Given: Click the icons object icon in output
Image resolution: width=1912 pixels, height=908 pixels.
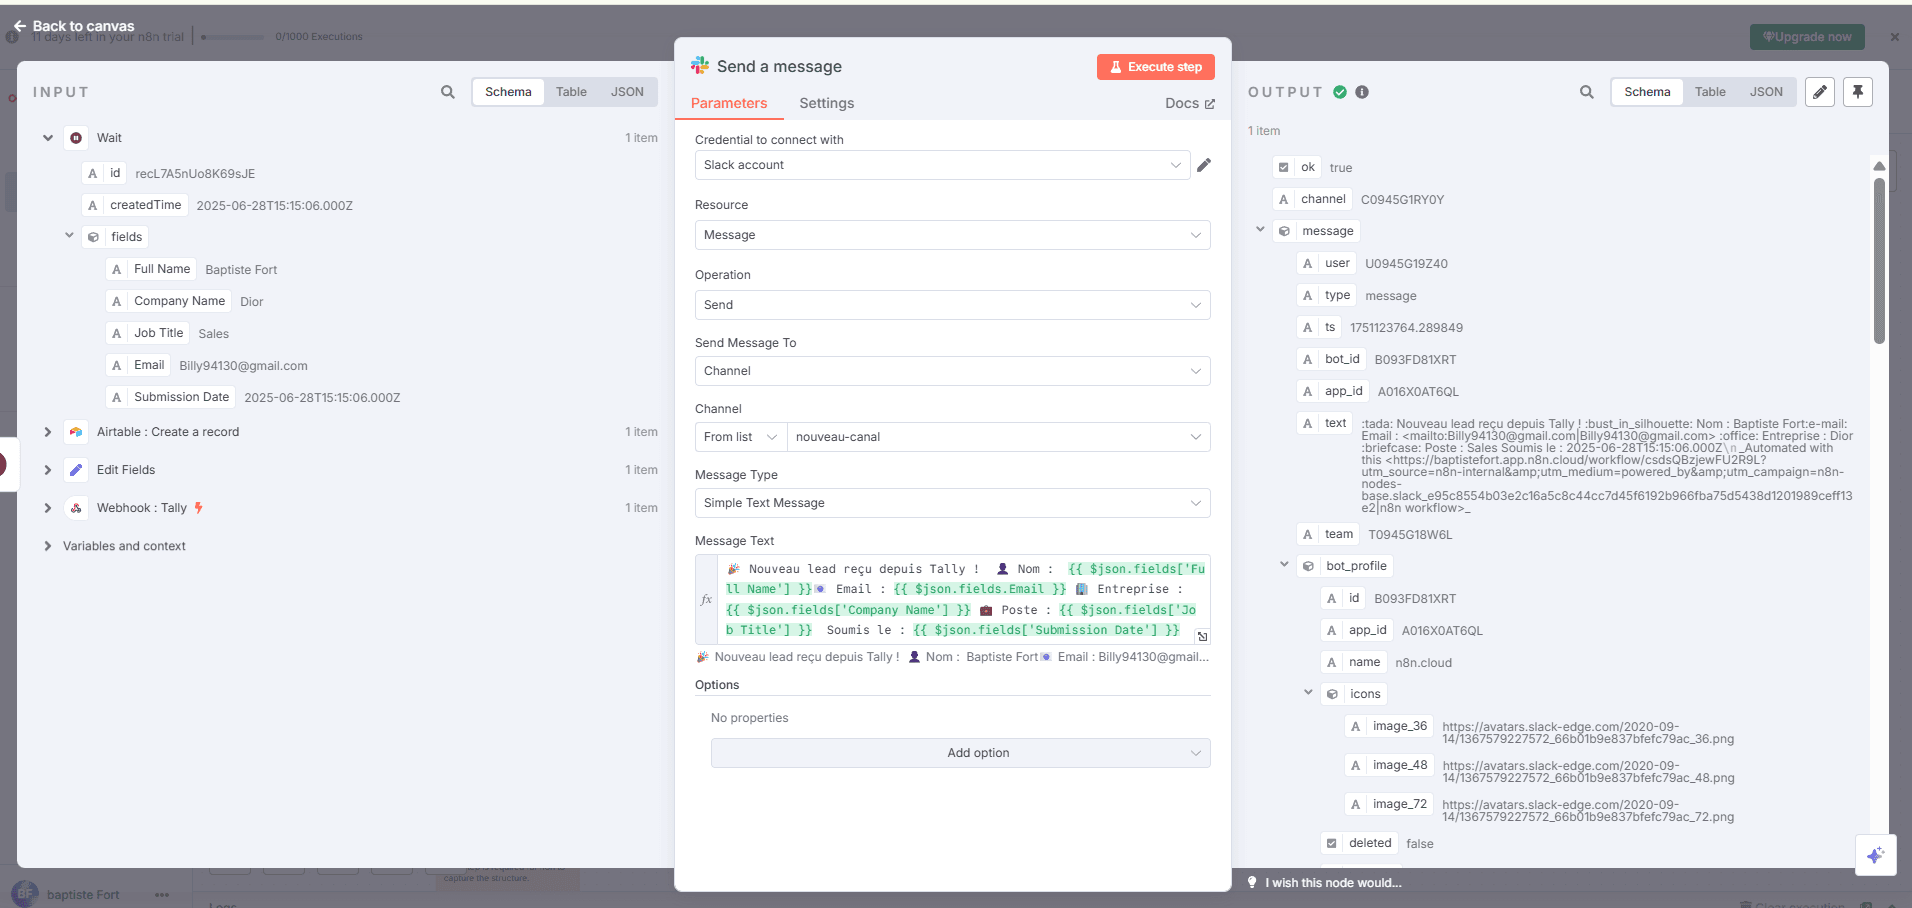Looking at the screenshot, I should point(1332,694).
